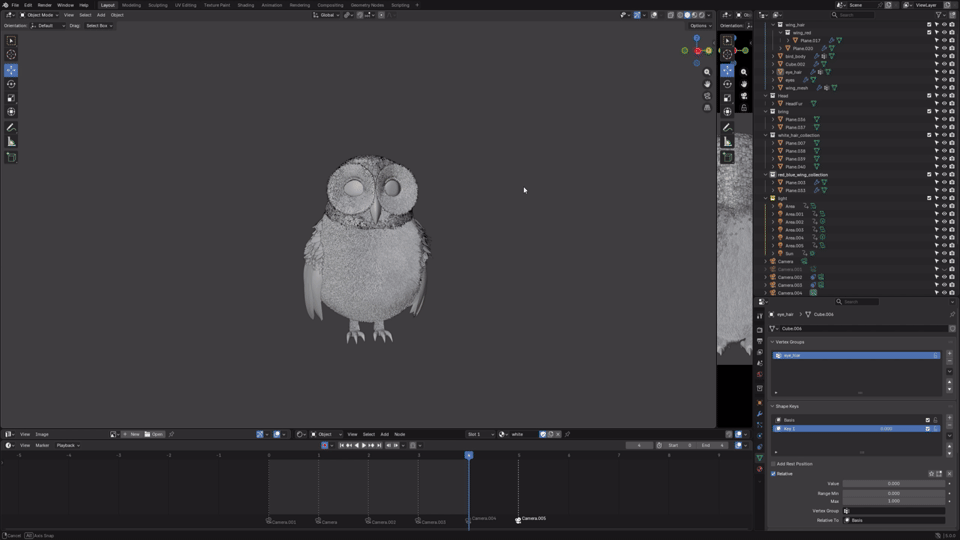Screen dimensions: 960x540
Task: Click the pin icon in the properties header
Action: pyautogui.click(x=952, y=314)
